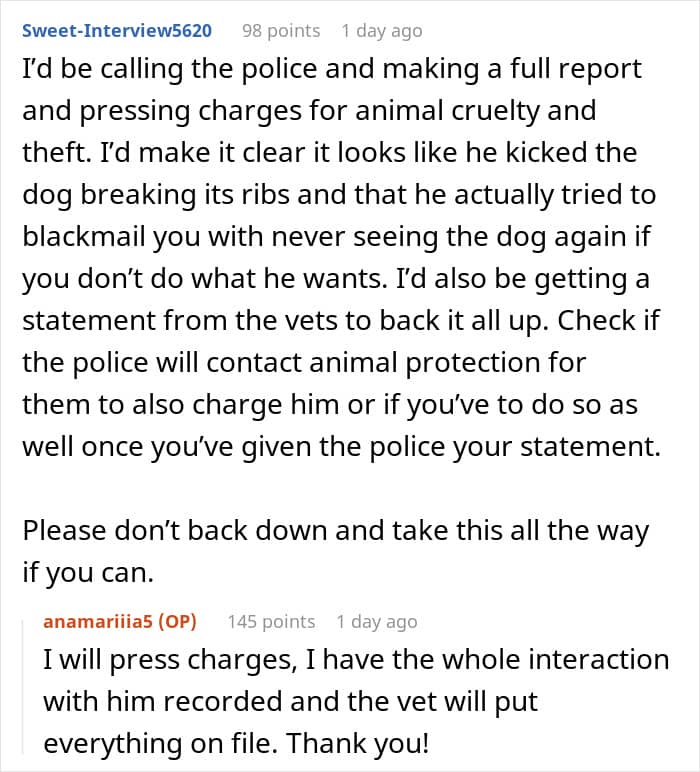Open Sweet-Interview5620's user profile

click(117, 31)
